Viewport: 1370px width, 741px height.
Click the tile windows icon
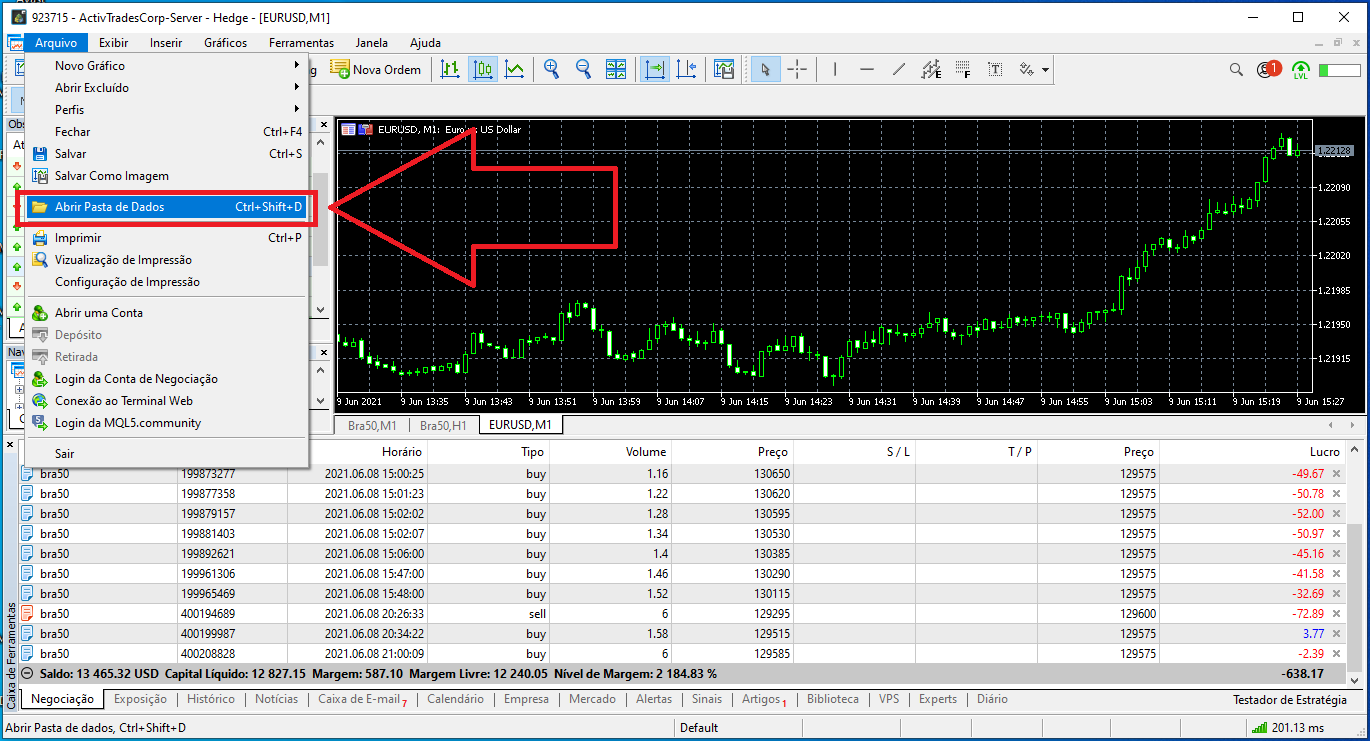tap(616, 70)
